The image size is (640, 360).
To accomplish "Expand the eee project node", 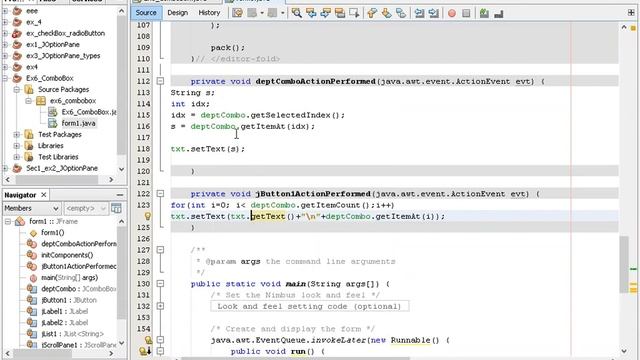I will [x=5, y=11].
